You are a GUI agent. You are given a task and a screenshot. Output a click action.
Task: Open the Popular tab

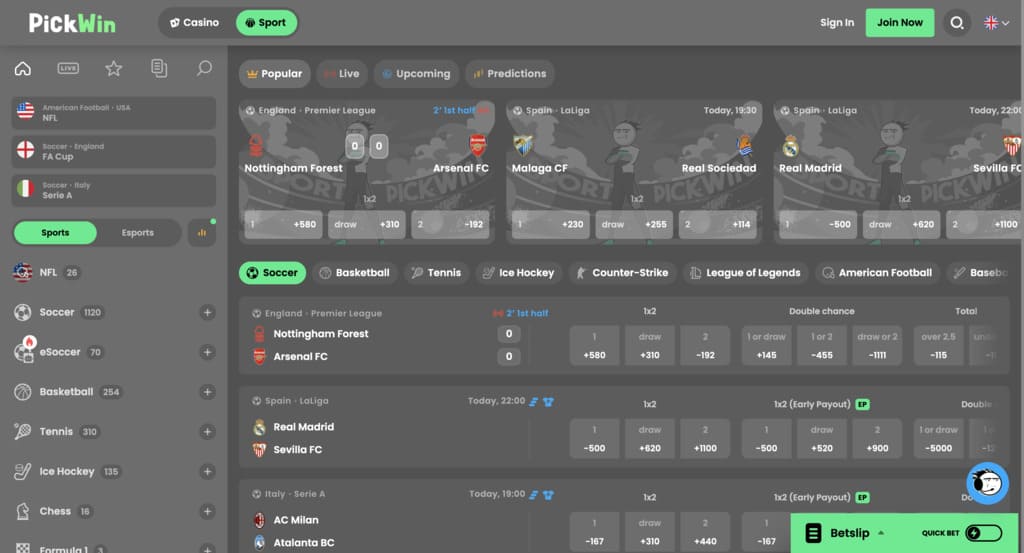point(275,74)
